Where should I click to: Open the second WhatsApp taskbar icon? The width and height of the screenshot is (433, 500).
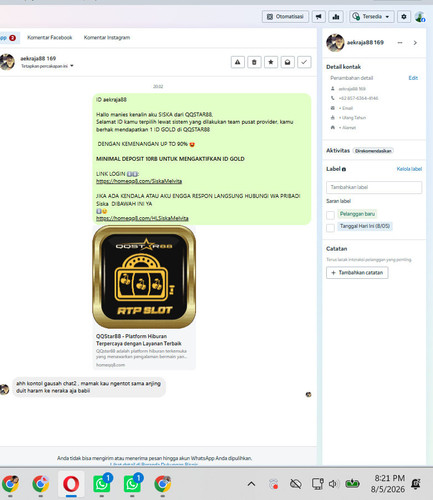132,484
